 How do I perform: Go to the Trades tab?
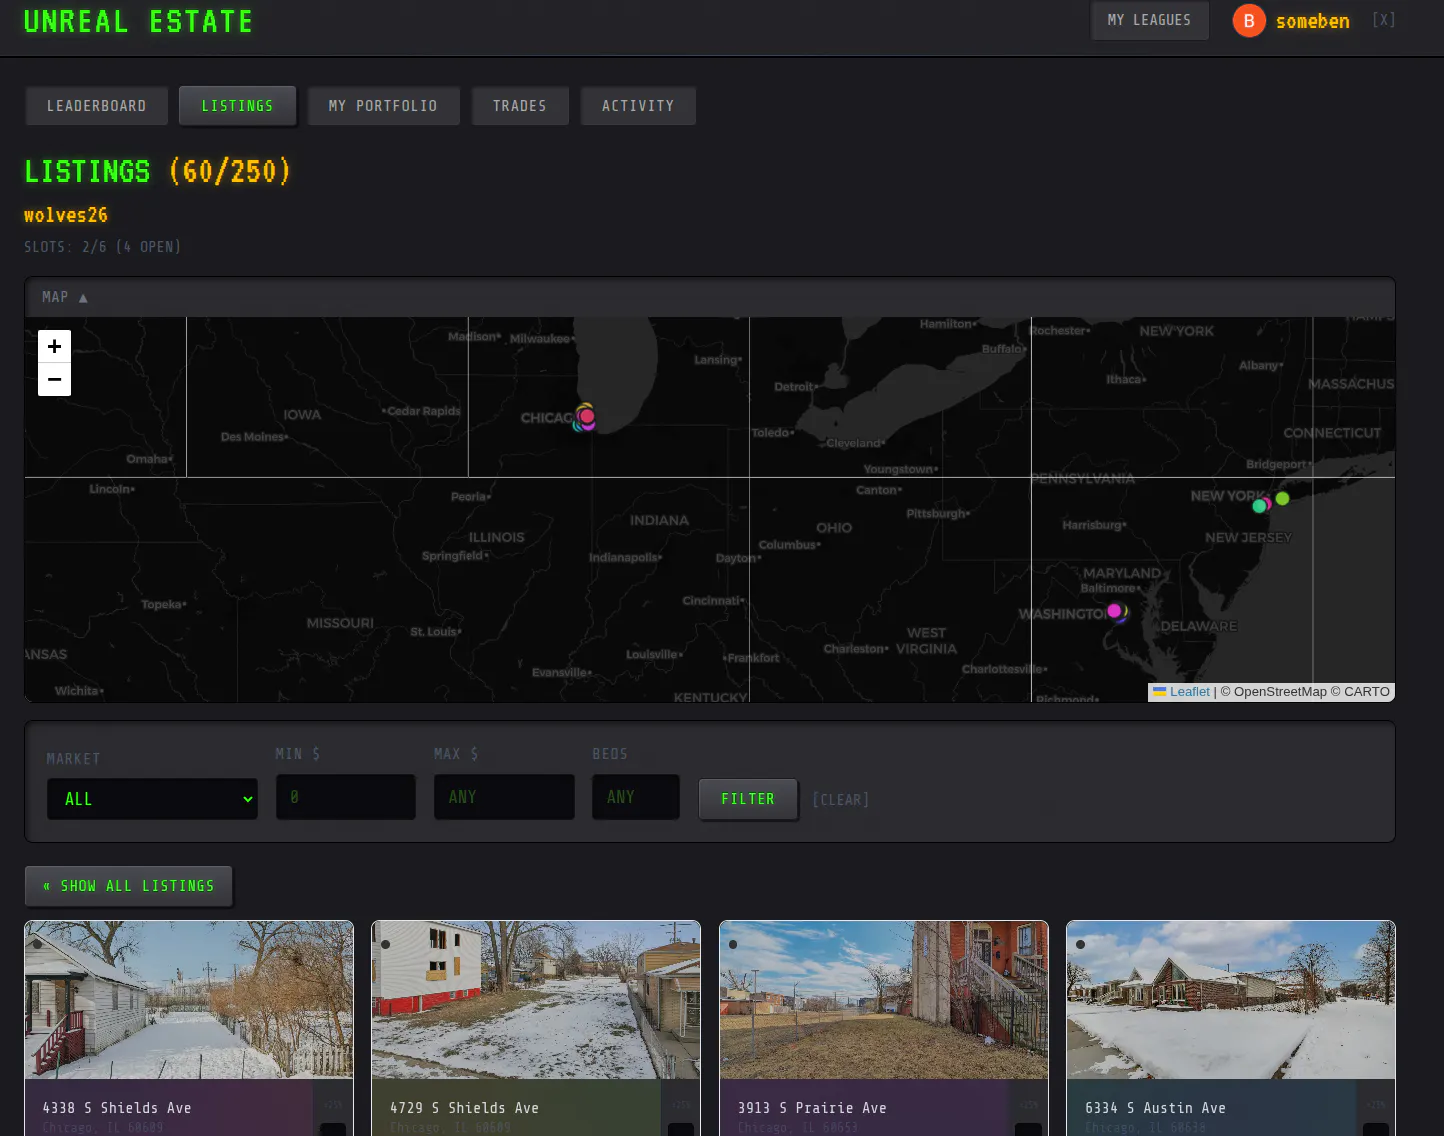point(520,106)
